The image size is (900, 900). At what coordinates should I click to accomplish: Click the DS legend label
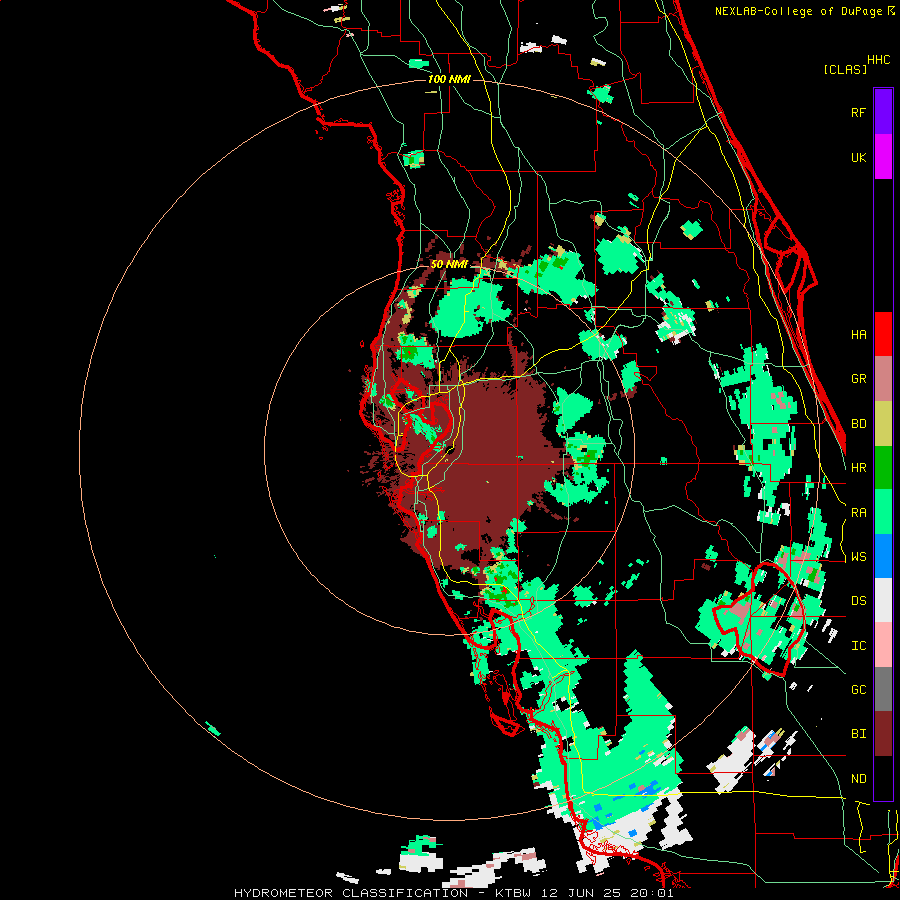(858, 601)
